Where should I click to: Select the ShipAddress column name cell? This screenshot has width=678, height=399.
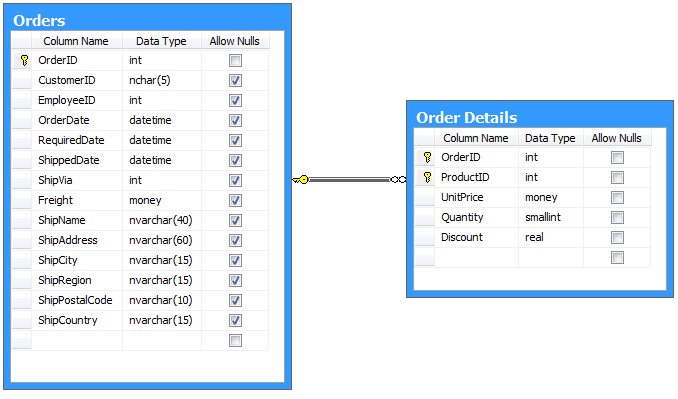(77, 240)
